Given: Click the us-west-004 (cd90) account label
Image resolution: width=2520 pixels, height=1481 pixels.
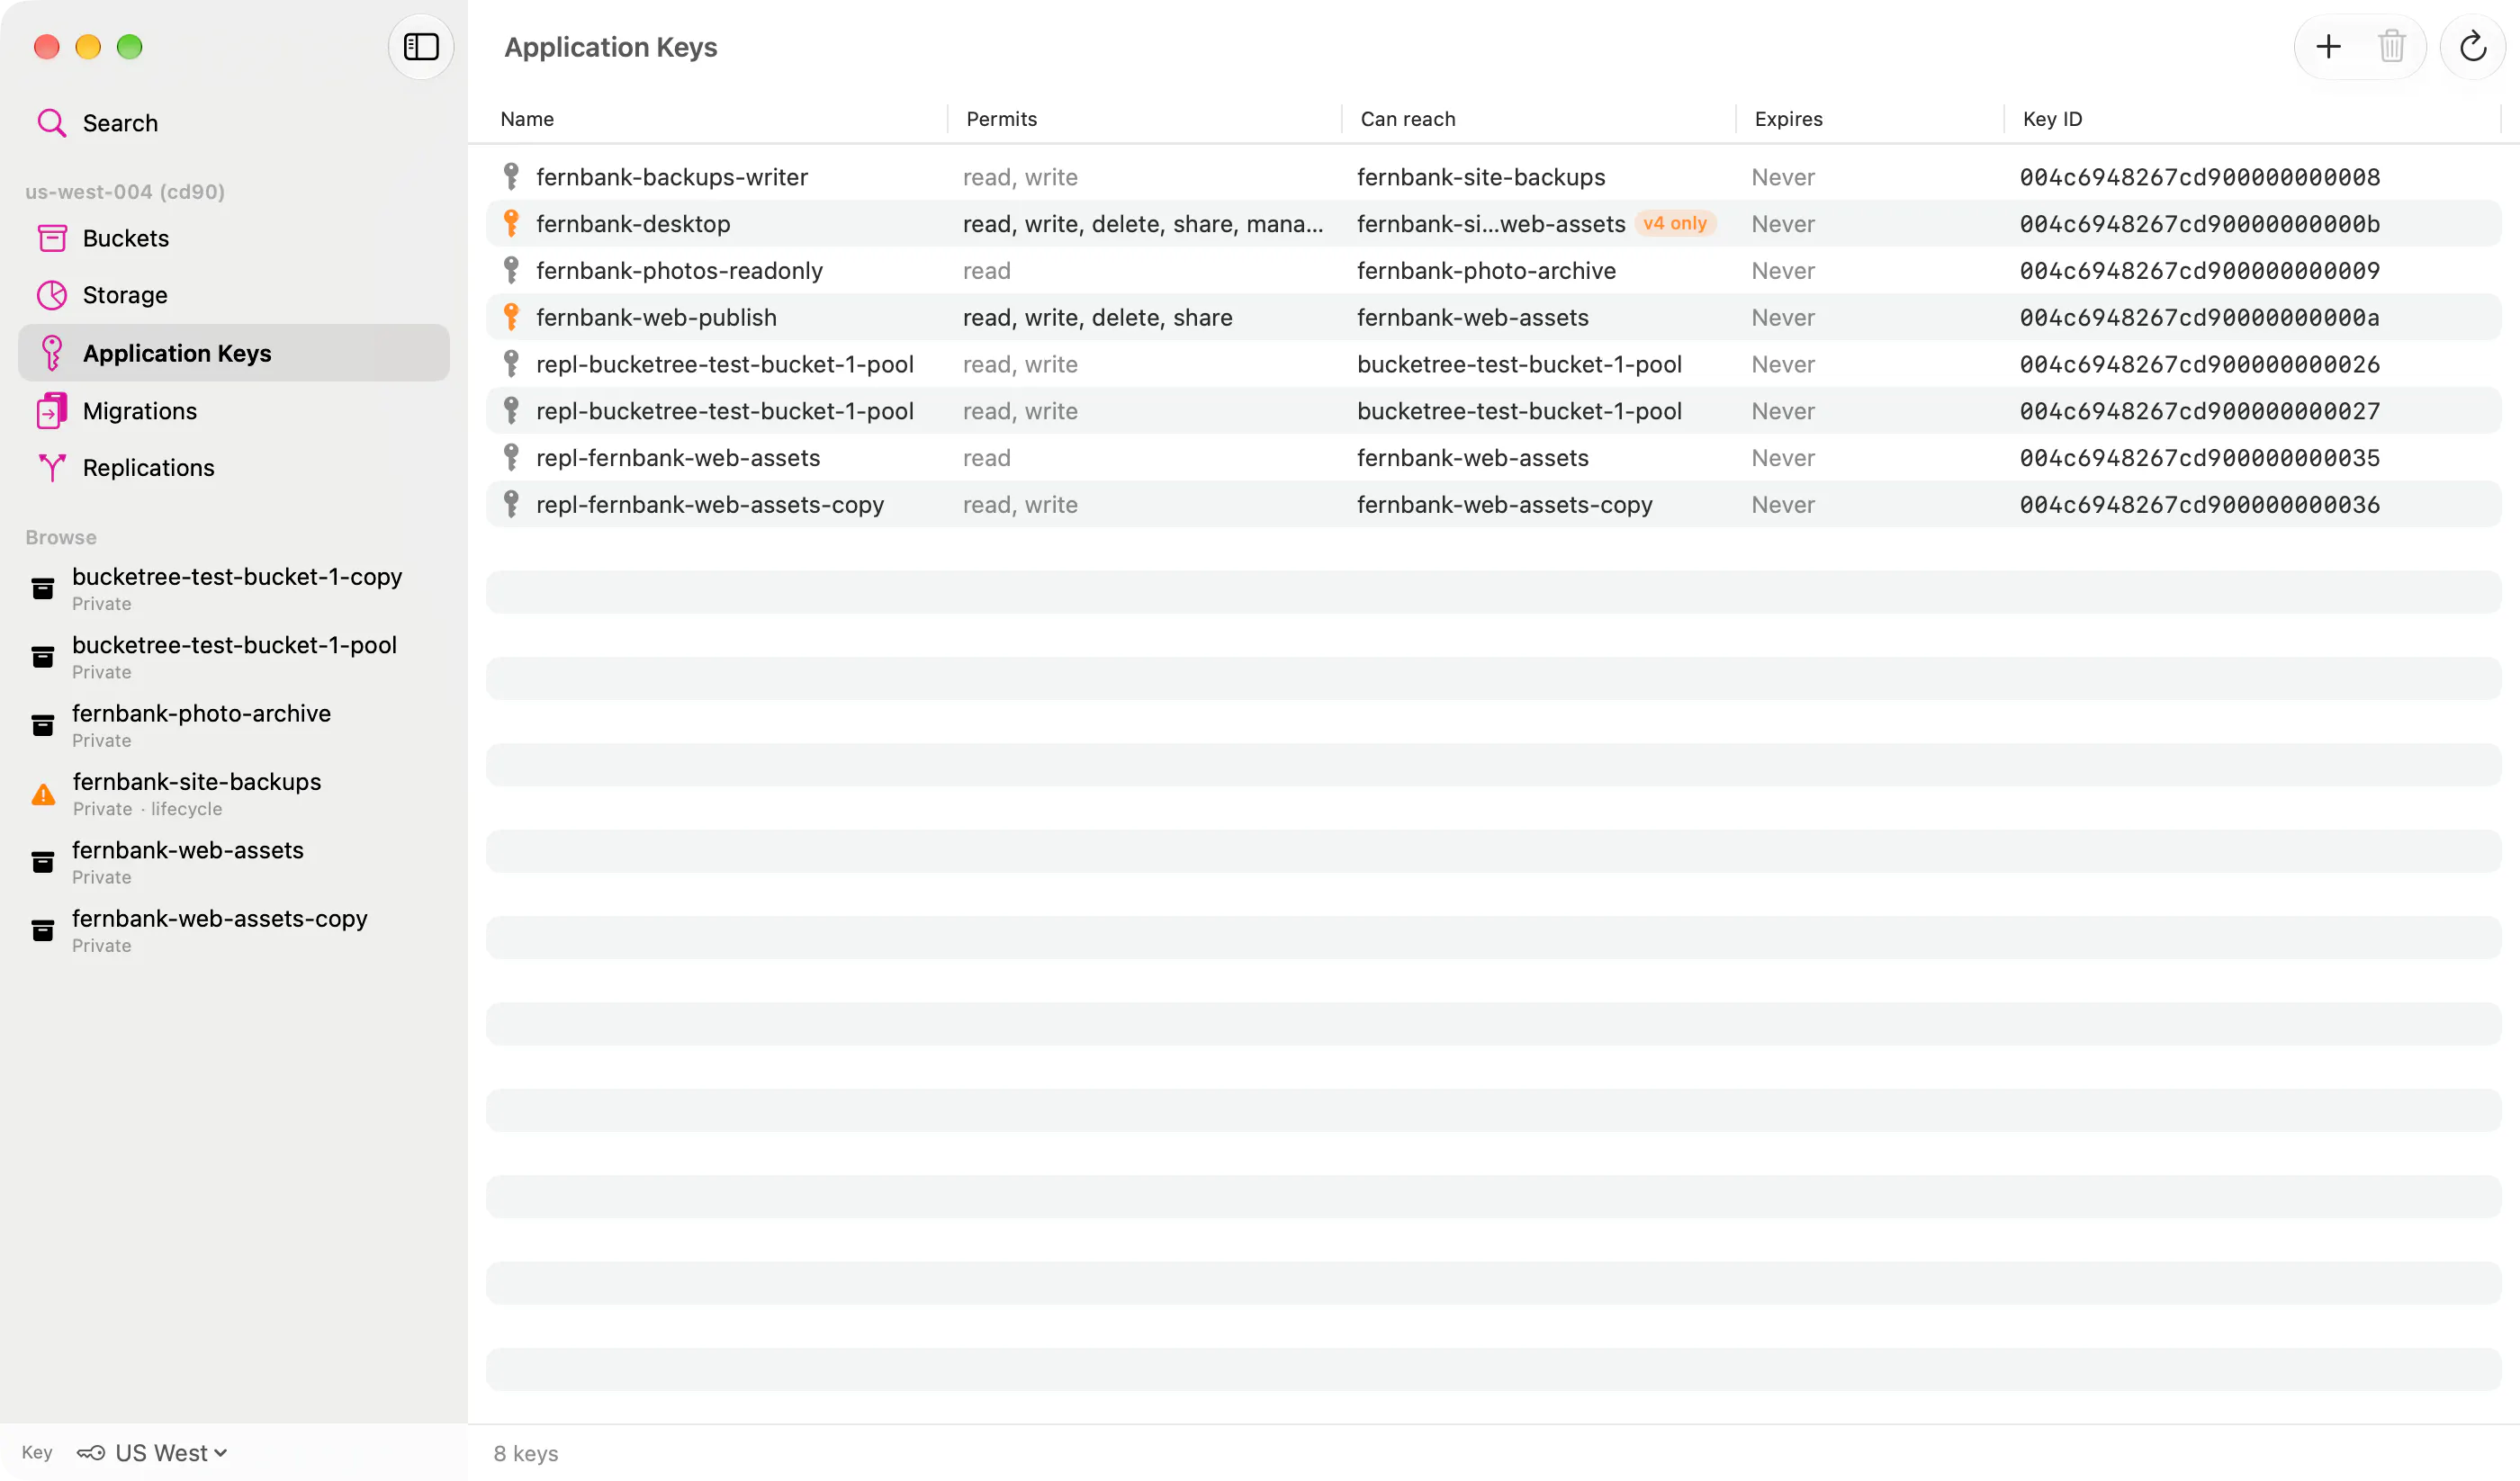Looking at the screenshot, I should [125, 192].
